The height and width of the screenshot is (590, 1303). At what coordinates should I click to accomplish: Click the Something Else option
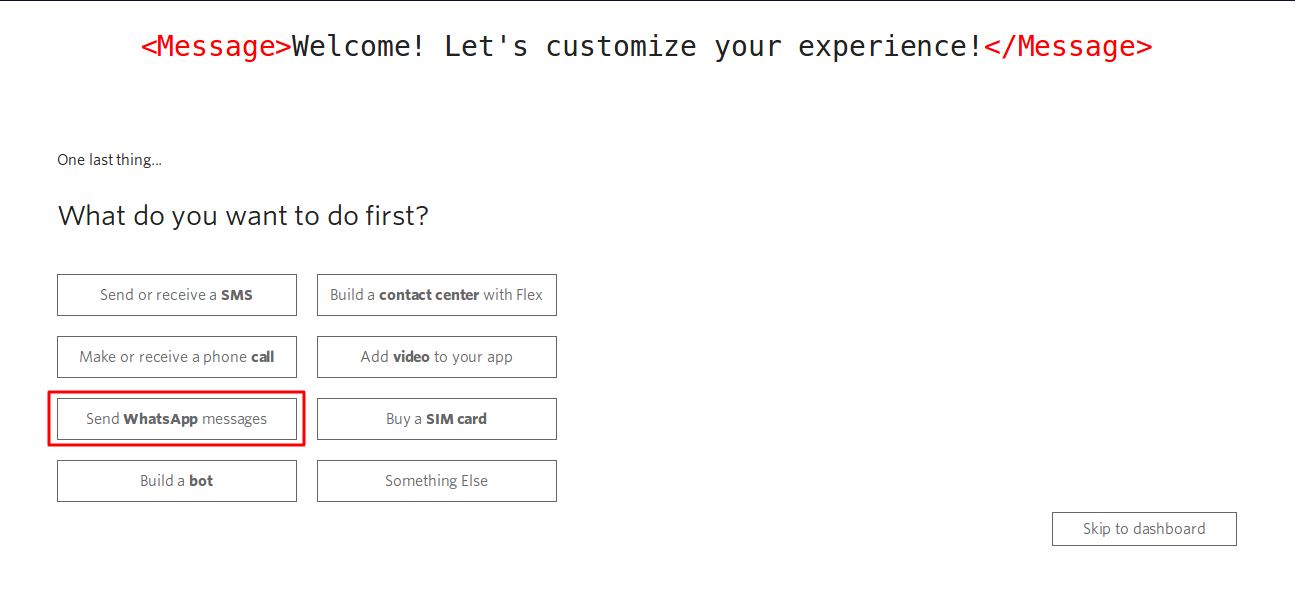436,481
